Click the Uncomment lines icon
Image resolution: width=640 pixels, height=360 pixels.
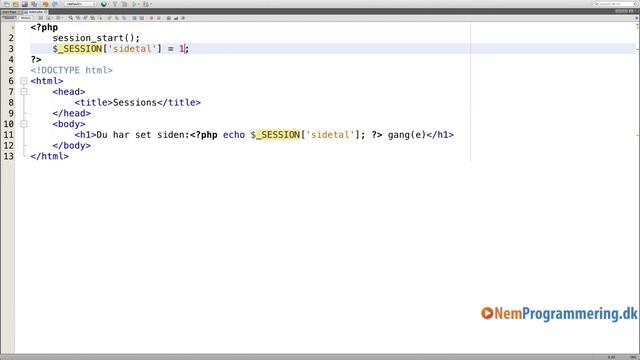click(176, 18)
